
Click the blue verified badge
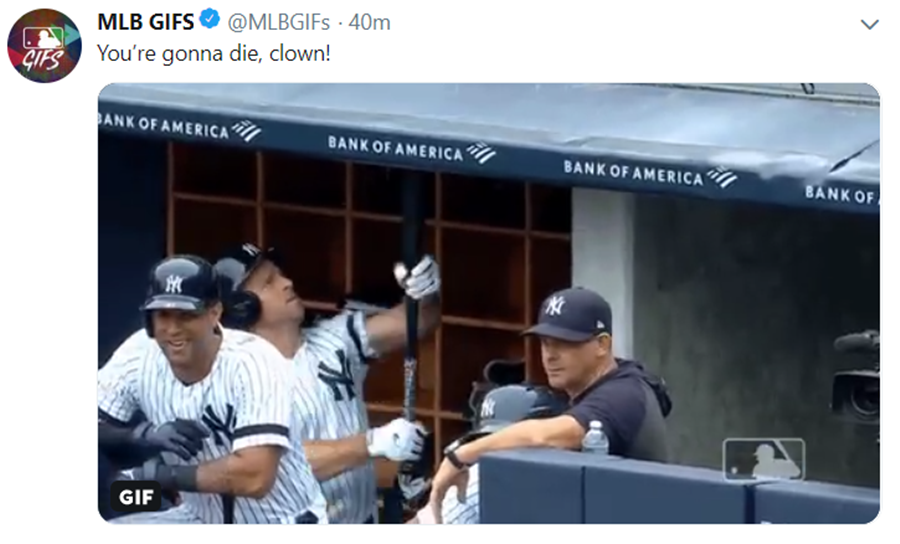209,20
